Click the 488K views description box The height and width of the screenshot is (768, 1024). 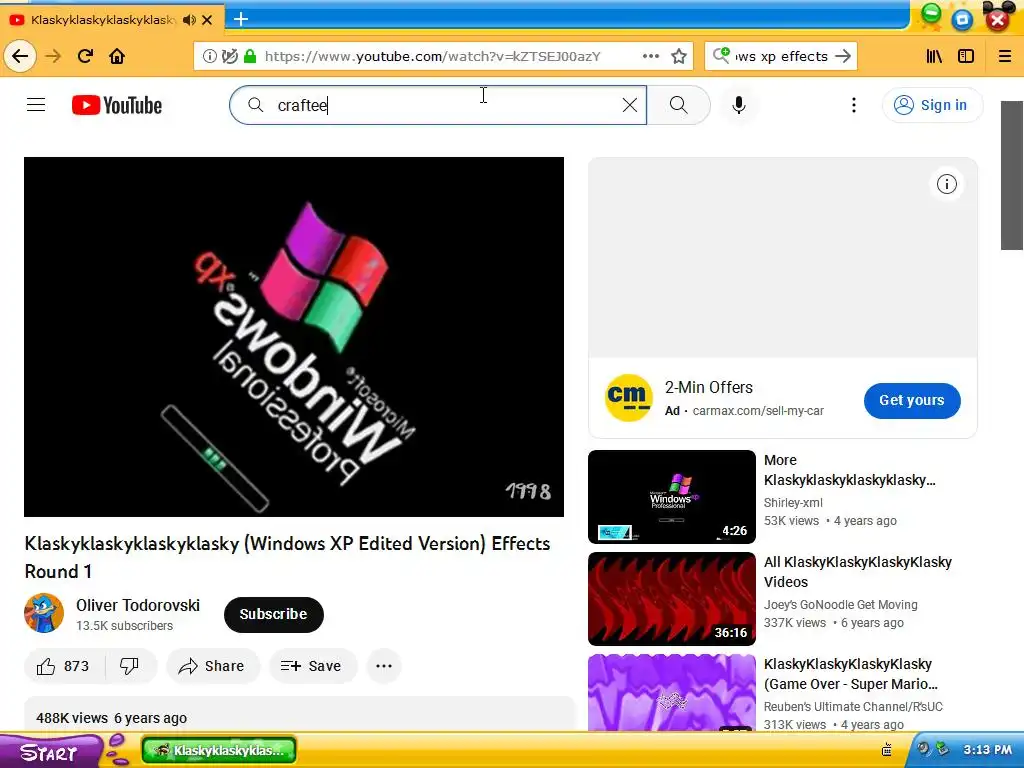coord(299,714)
